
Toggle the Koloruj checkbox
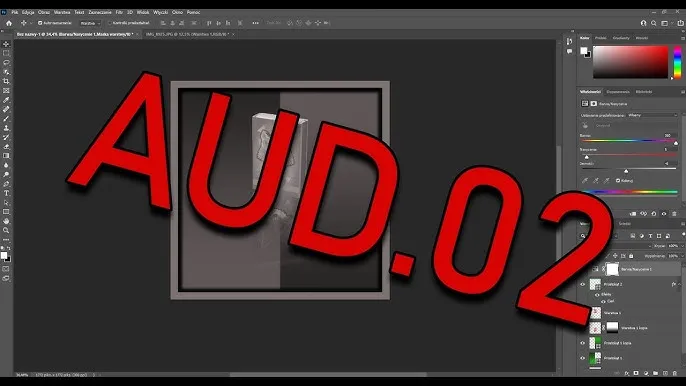[618, 180]
